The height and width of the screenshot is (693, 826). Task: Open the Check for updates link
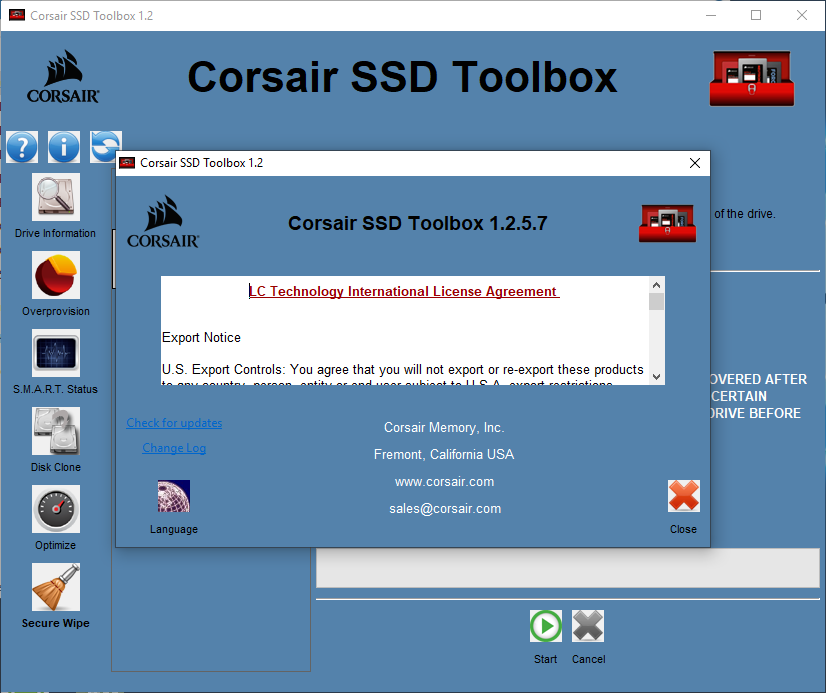click(x=173, y=423)
